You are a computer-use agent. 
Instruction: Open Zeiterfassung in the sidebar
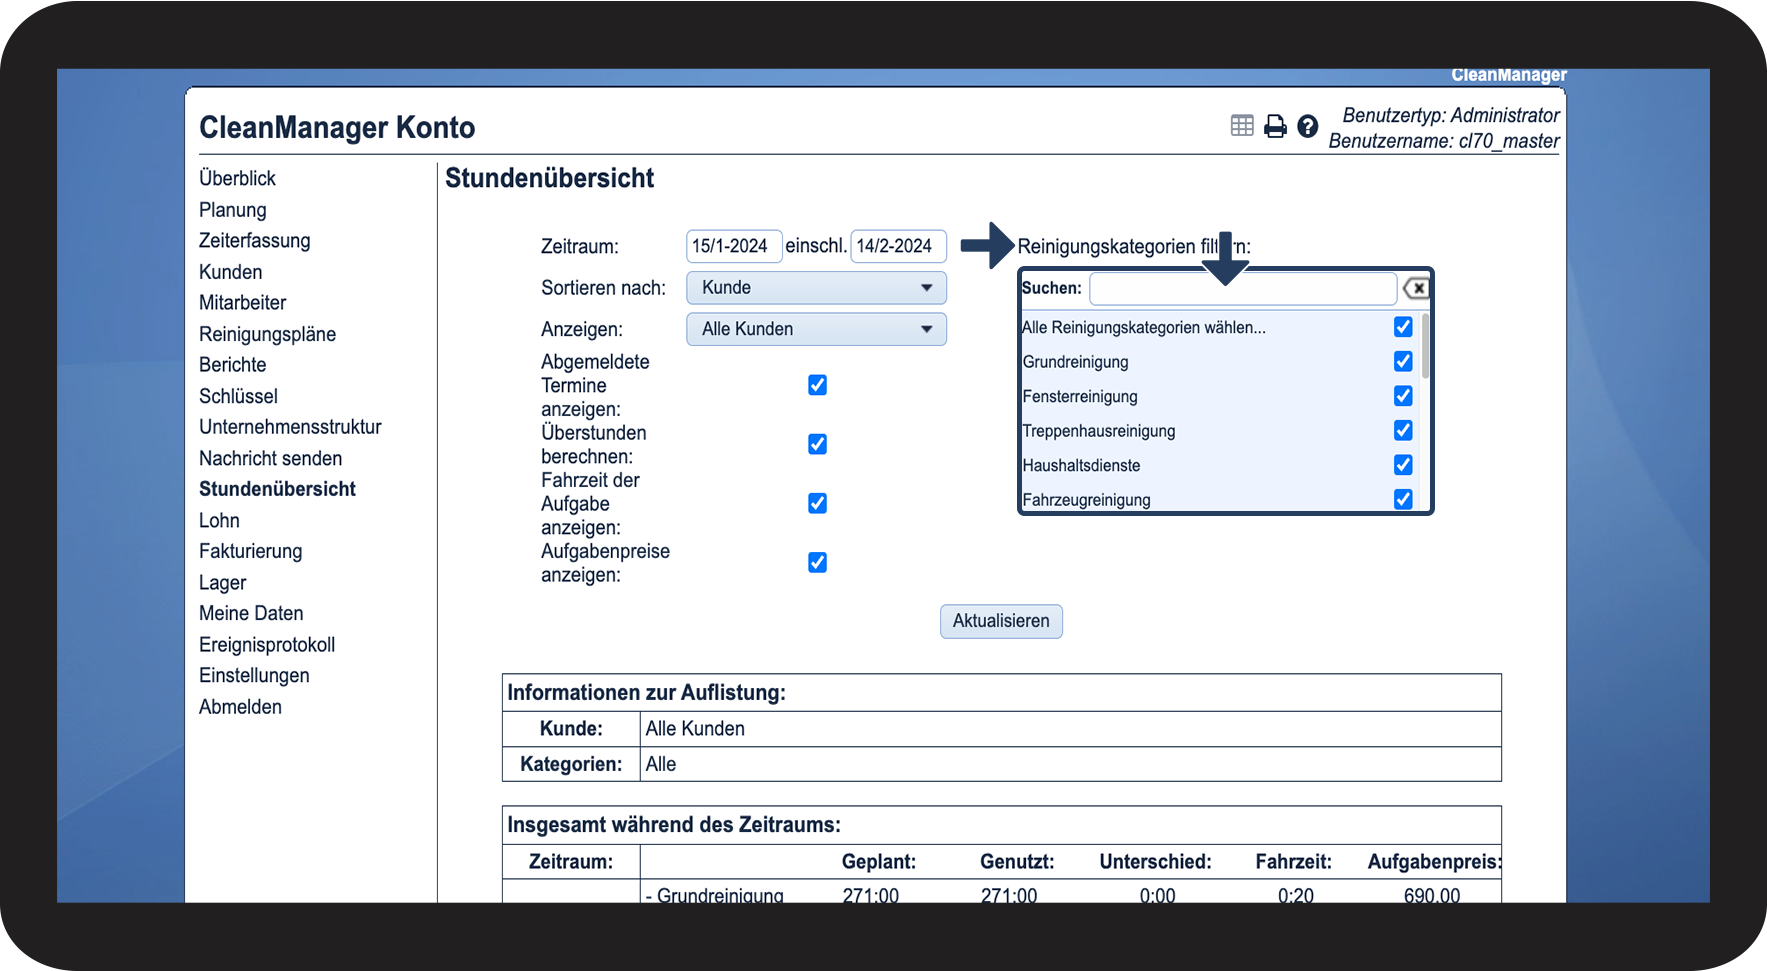pos(254,240)
